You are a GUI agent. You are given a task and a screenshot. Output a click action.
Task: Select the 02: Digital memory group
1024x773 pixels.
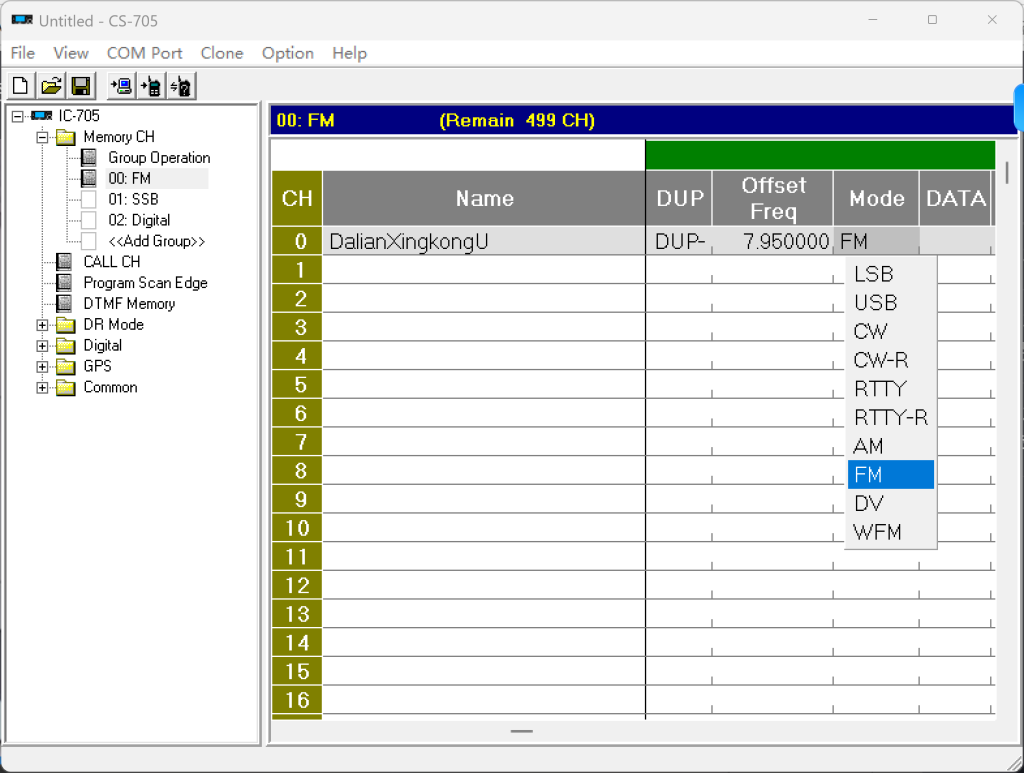coord(139,220)
